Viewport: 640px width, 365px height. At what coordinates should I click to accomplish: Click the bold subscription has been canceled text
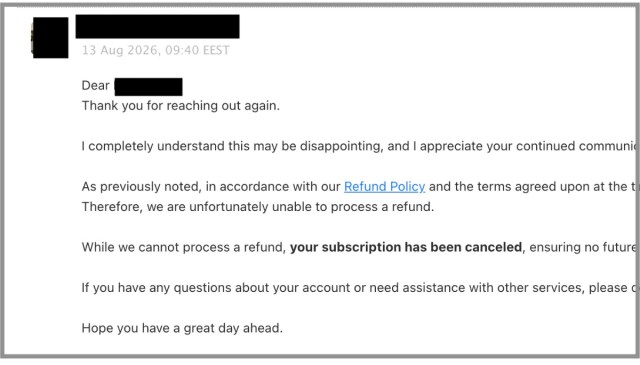tap(406, 247)
